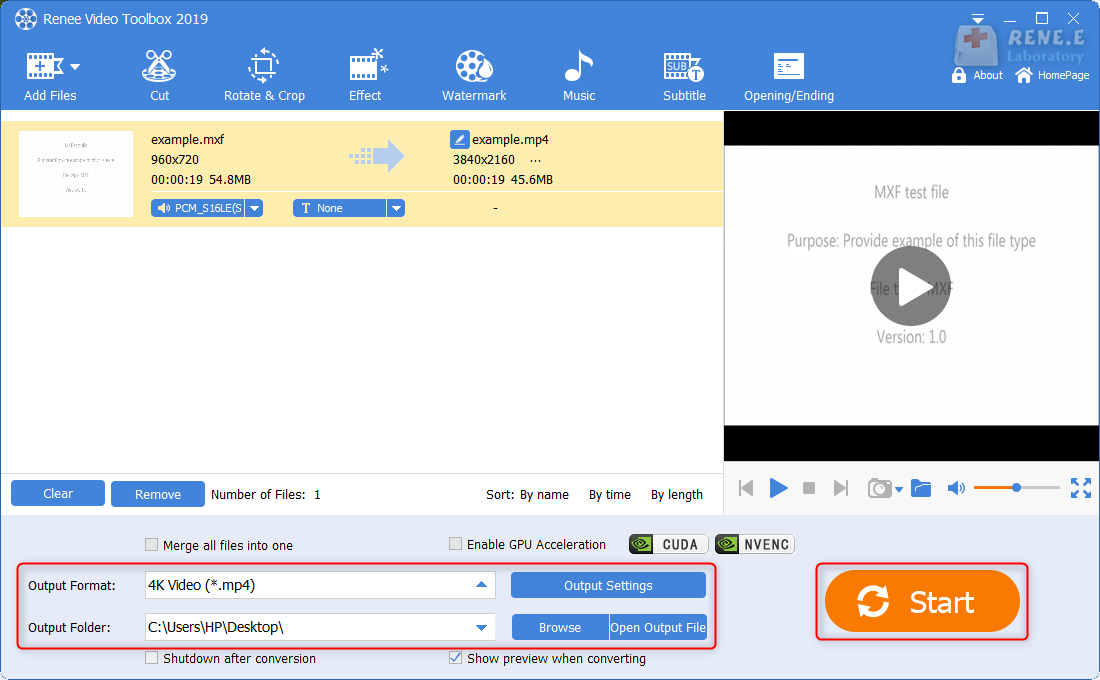1100x680 pixels.
Task: Enable Shutdown after conversion
Action: click(x=151, y=658)
